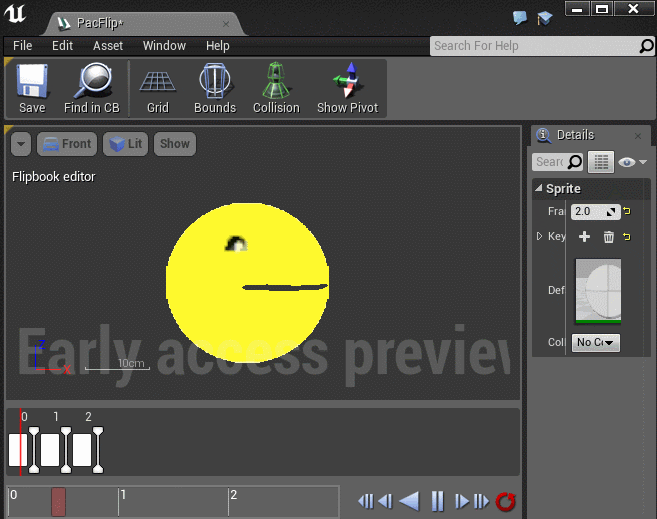Image resolution: width=657 pixels, height=519 pixels.
Task: Find the asset in Content Browser
Action: pos(92,89)
